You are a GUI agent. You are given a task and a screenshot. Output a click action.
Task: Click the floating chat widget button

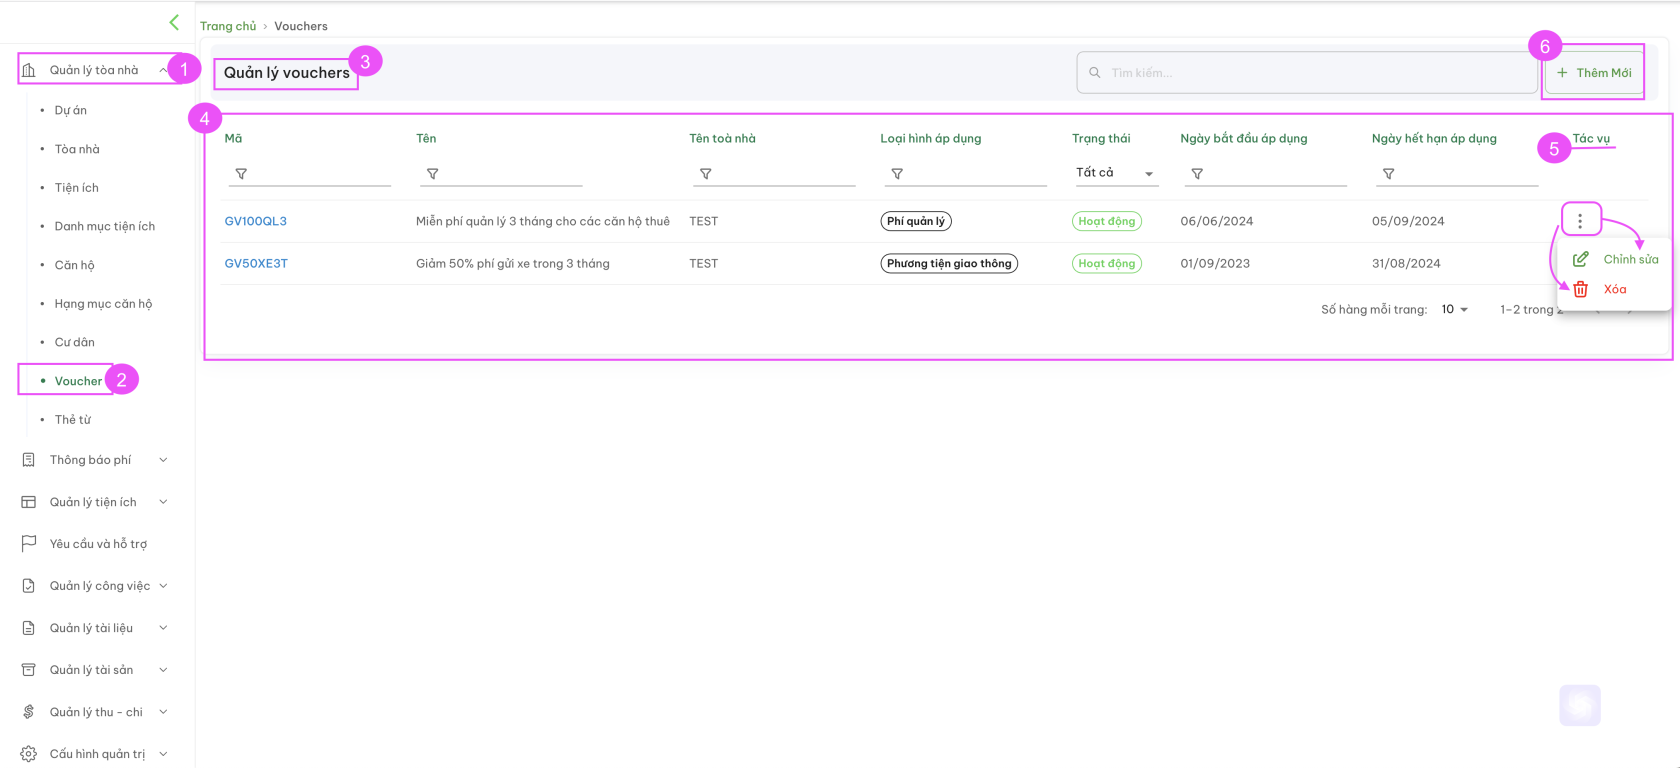pos(1580,706)
